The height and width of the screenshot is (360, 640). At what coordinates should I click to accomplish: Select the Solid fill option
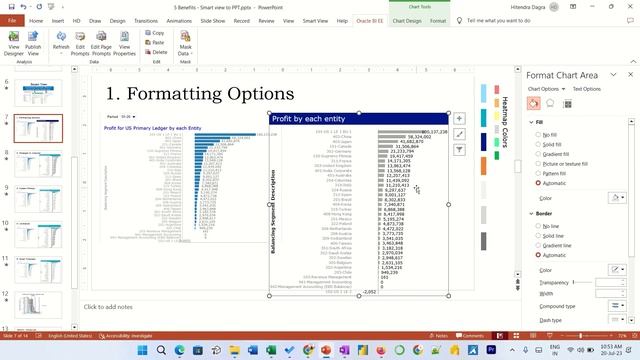click(548, 144)
